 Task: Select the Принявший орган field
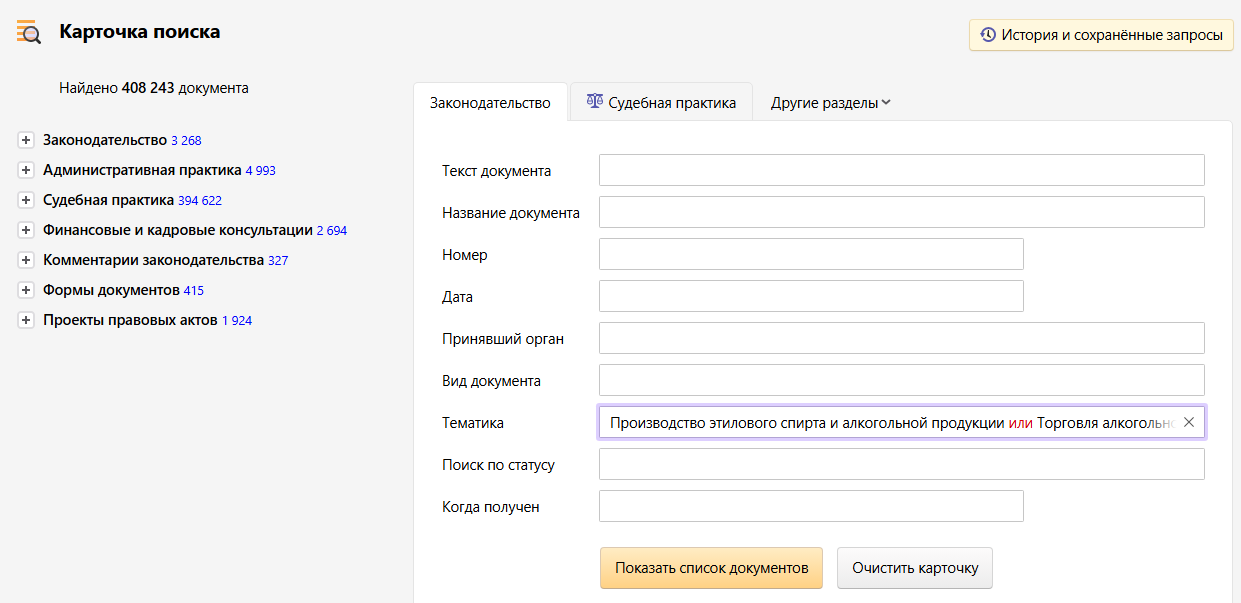pyautogui.click(x=901, y=338)
